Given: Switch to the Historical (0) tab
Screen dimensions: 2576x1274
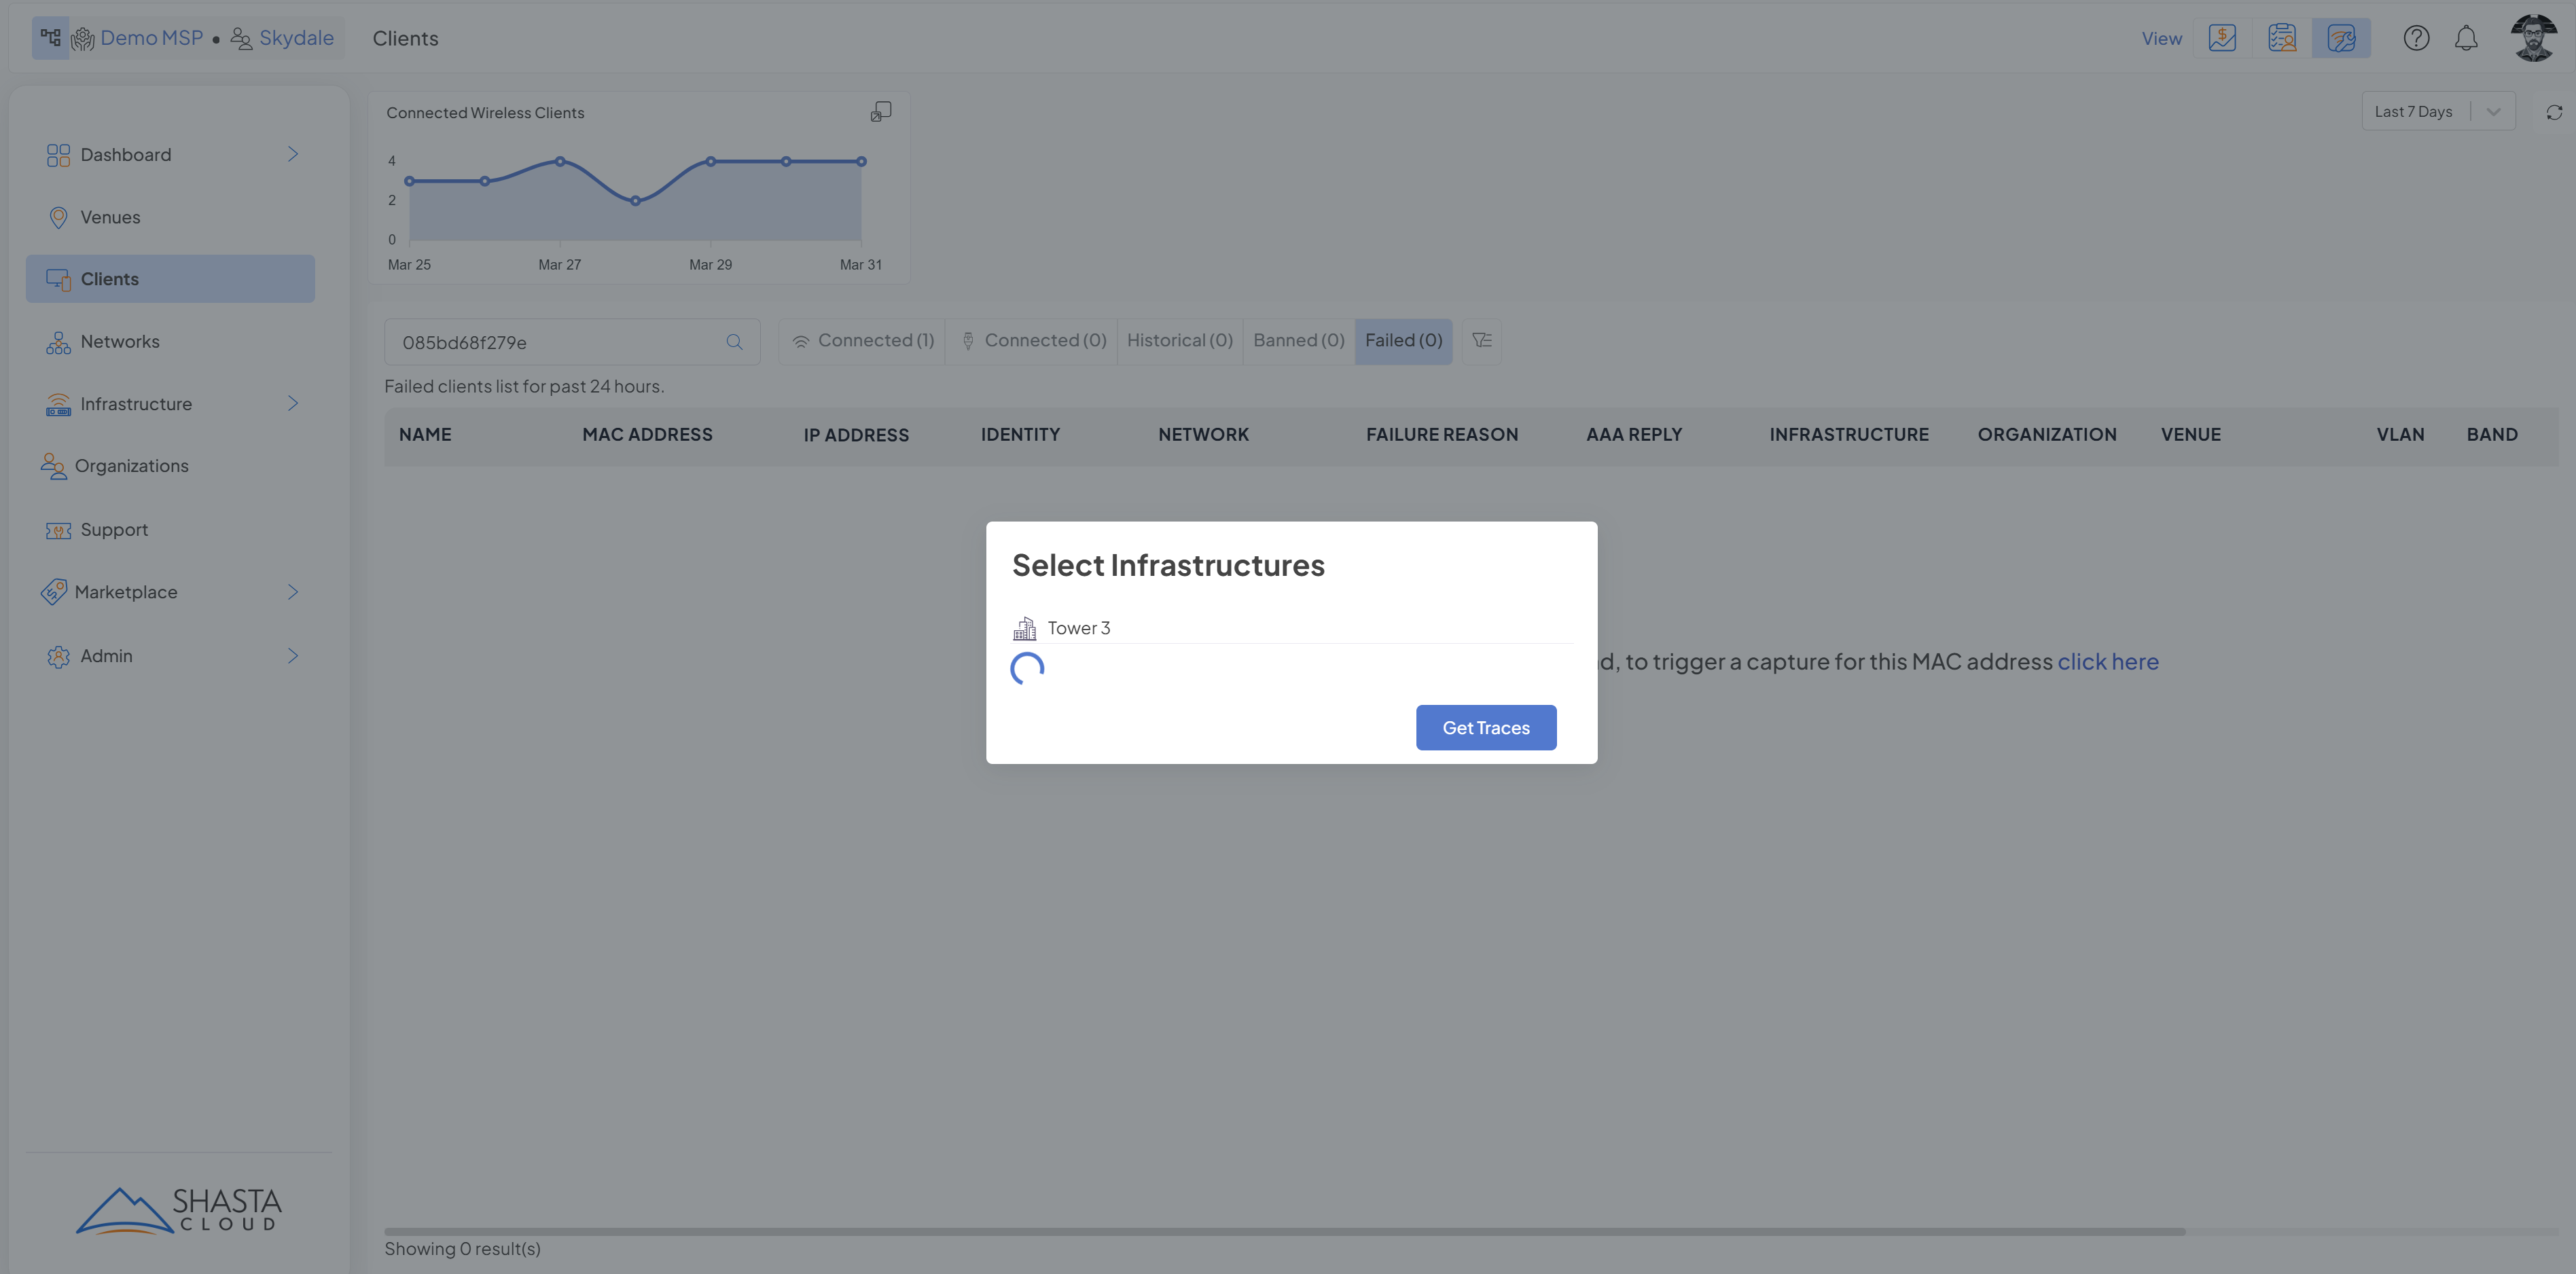Looking at the screenshot, I should pyautogui.click(x=1179, y=340).
